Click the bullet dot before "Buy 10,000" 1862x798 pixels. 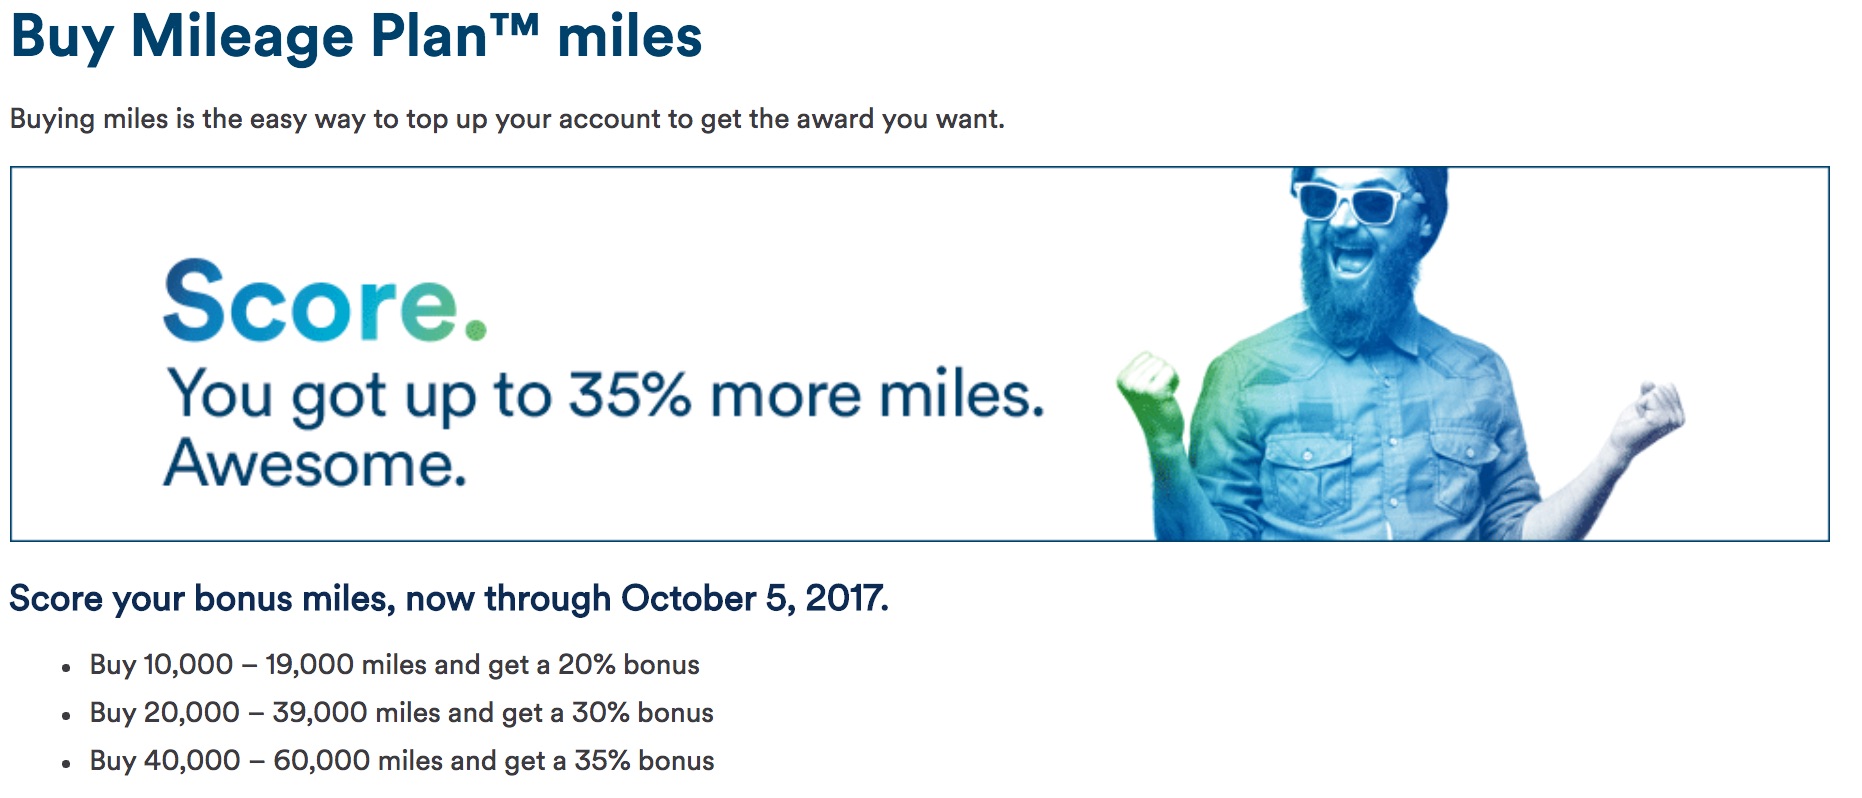click(x=66, y=668)
